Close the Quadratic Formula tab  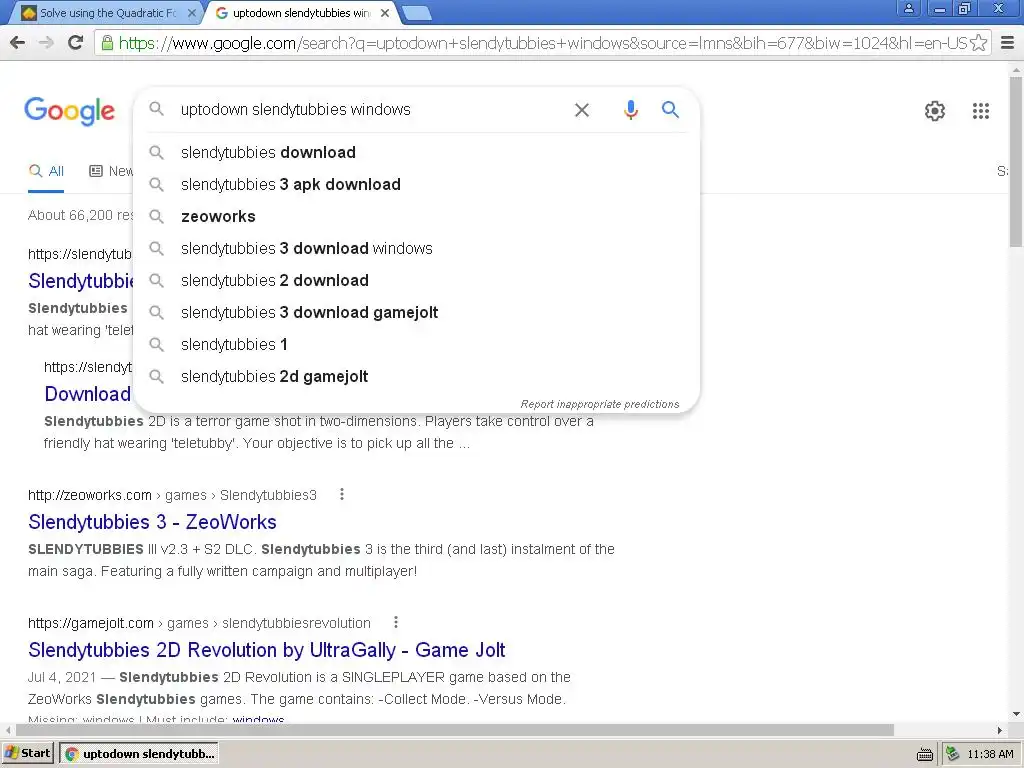191,12
